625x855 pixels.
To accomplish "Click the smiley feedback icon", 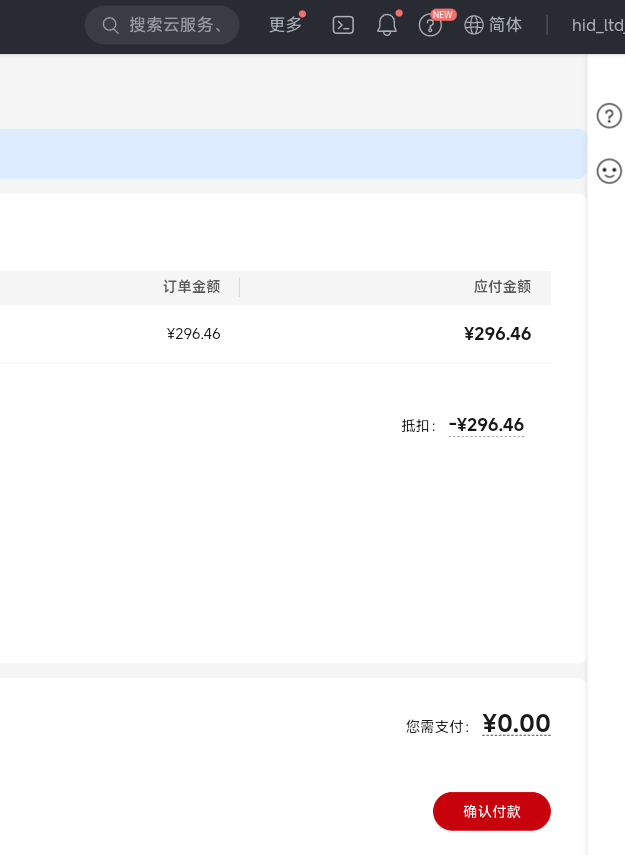I will click(x=609, y=171).
